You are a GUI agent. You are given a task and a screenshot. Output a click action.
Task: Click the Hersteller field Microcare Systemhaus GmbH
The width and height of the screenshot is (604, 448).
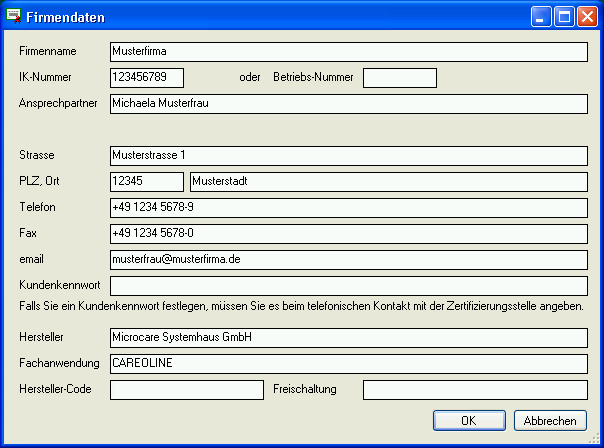(x=349, y=338)
